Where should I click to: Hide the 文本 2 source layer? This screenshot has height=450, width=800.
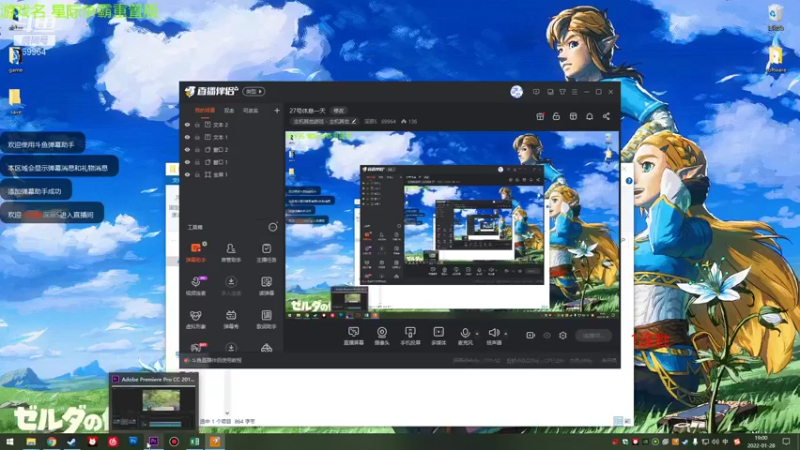pos(187,124)
